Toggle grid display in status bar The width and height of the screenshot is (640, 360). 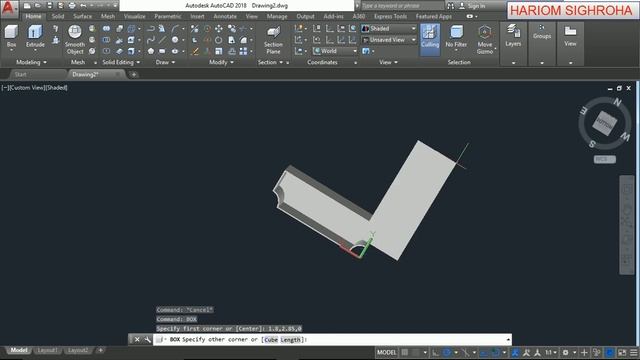coord(404,352)
